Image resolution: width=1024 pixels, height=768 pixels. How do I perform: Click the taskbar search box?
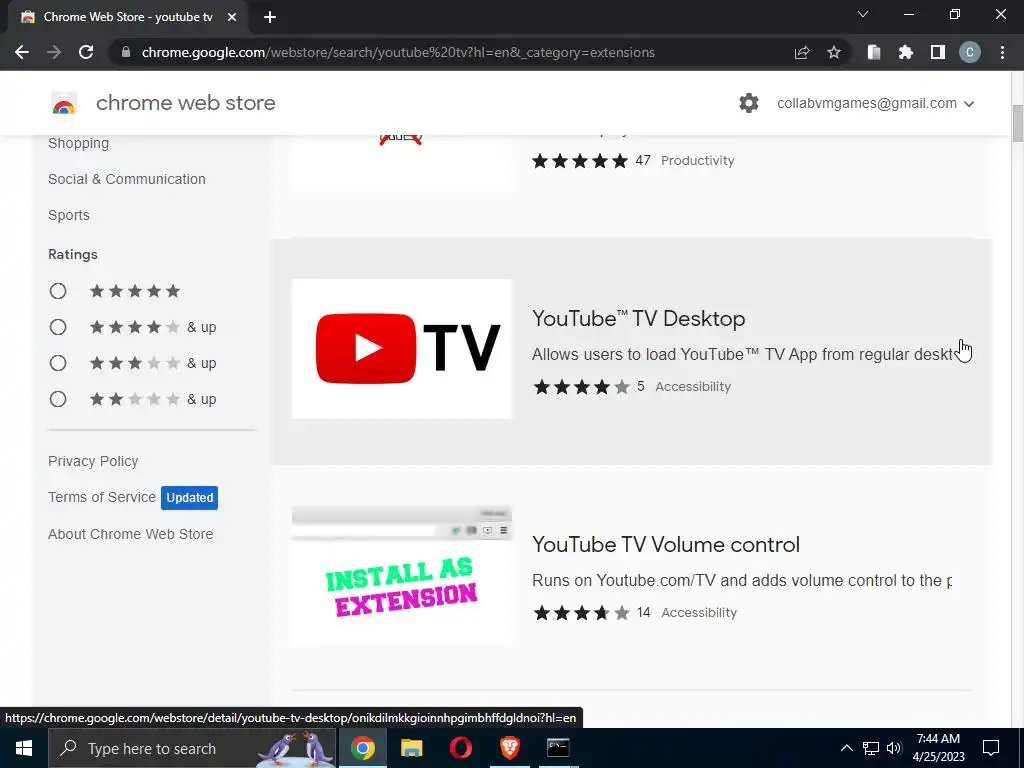click(192, 748)
